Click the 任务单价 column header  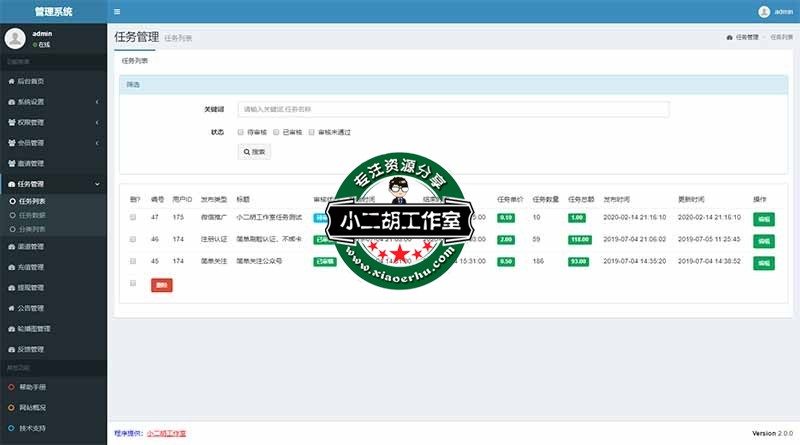[510, 200]
